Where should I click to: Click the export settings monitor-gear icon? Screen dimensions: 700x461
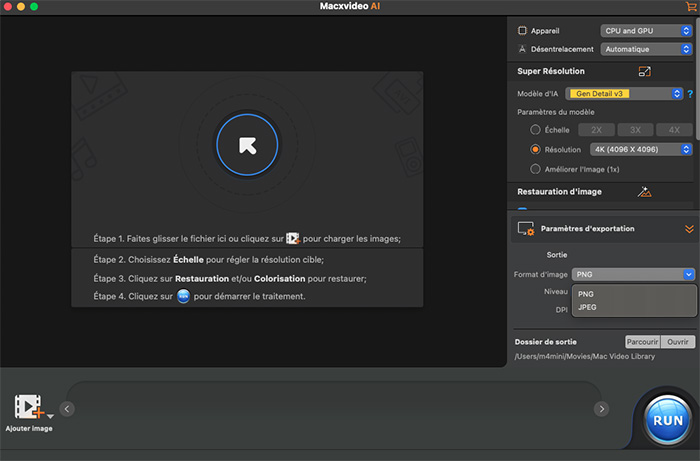(525, 228)
